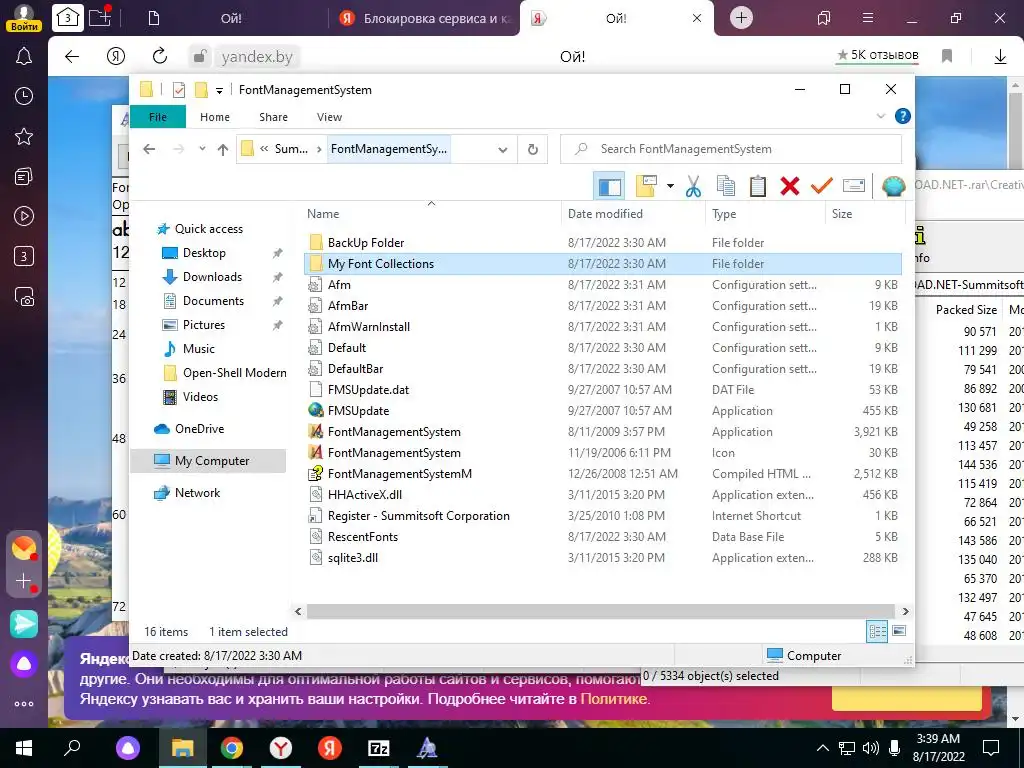
Task: Click the Cut scissors toolbar icon
Action: point(694,187)
